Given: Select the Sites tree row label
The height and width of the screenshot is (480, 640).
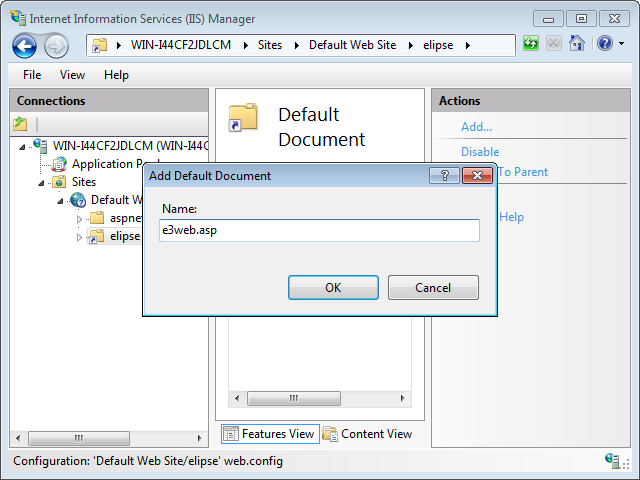Looking at the screenshot, I should [84, 182].
